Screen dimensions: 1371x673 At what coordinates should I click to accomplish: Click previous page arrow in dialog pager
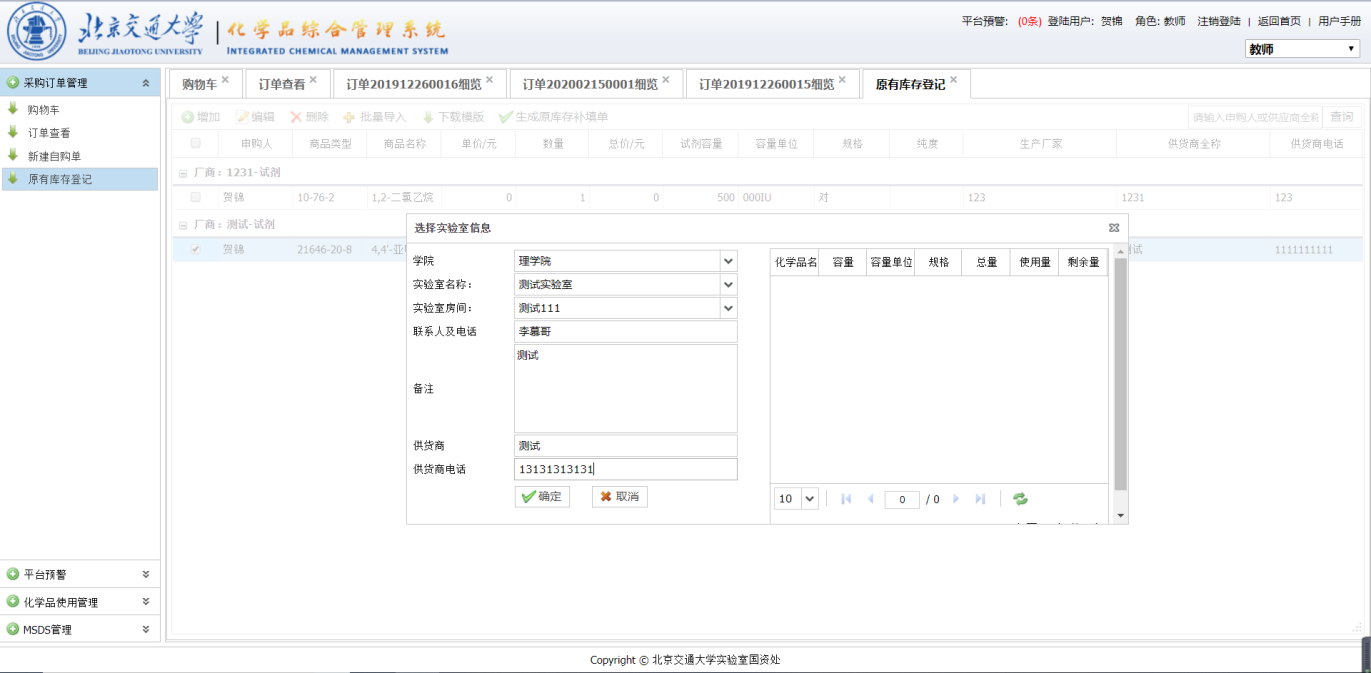(870, 499)
